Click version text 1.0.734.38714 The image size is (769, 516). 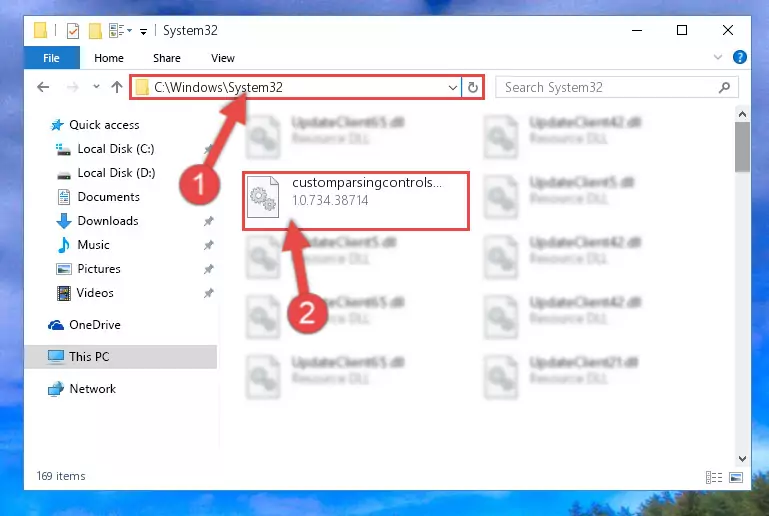point(330,200)
